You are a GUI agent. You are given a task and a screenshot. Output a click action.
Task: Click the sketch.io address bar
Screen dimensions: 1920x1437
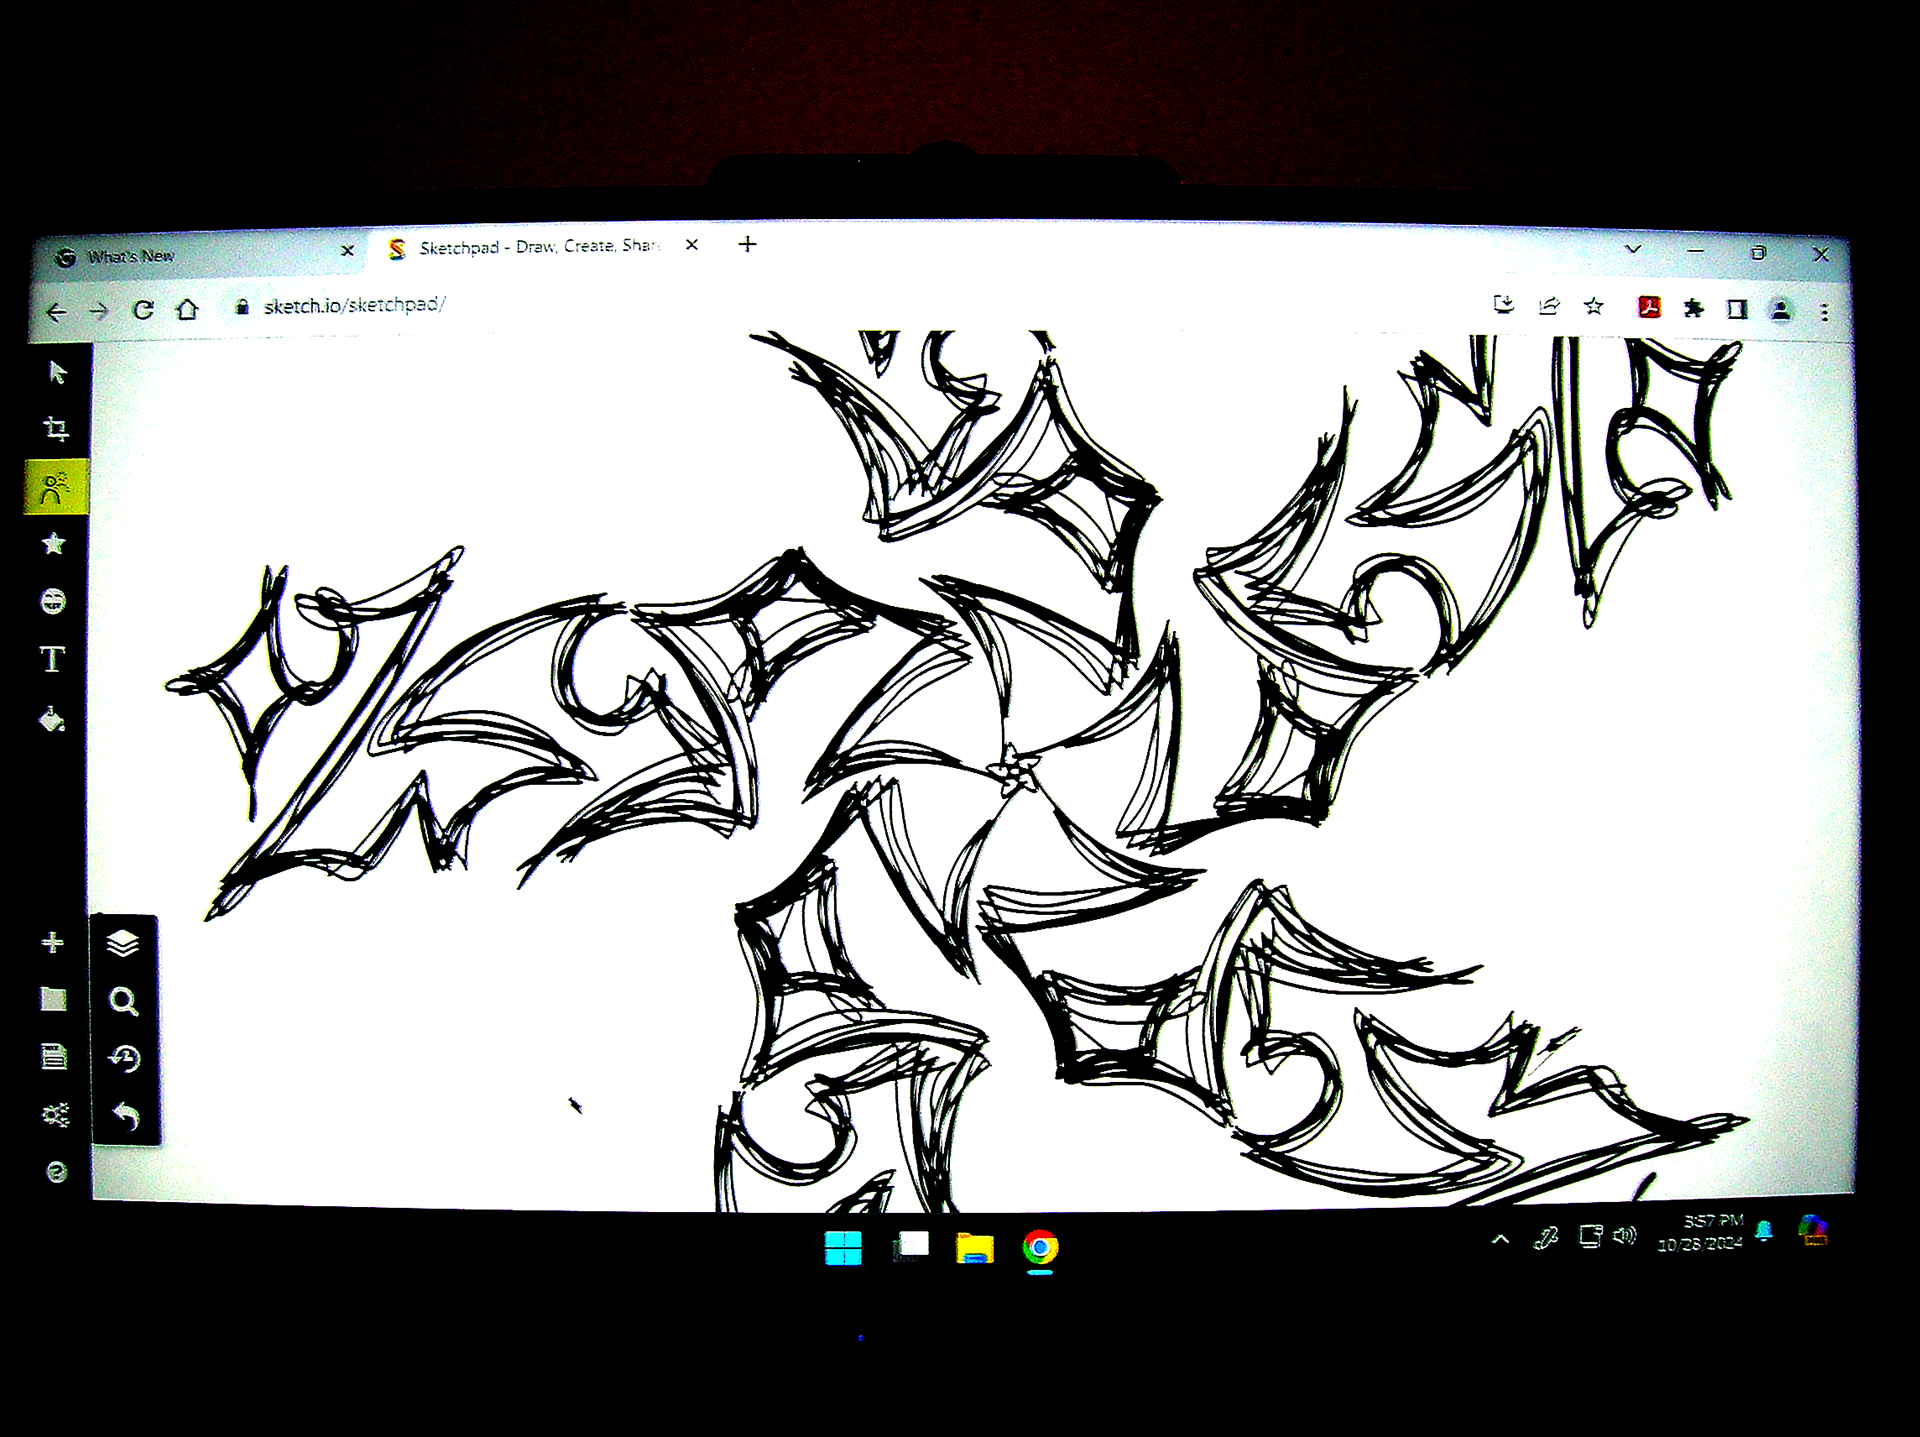[354, 305]
